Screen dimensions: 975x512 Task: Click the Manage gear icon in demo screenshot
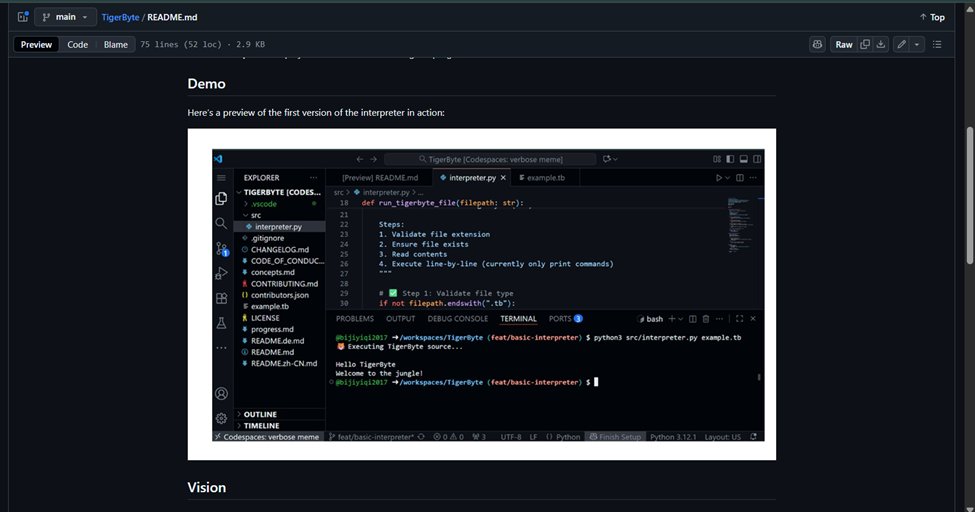click(221, 419)
